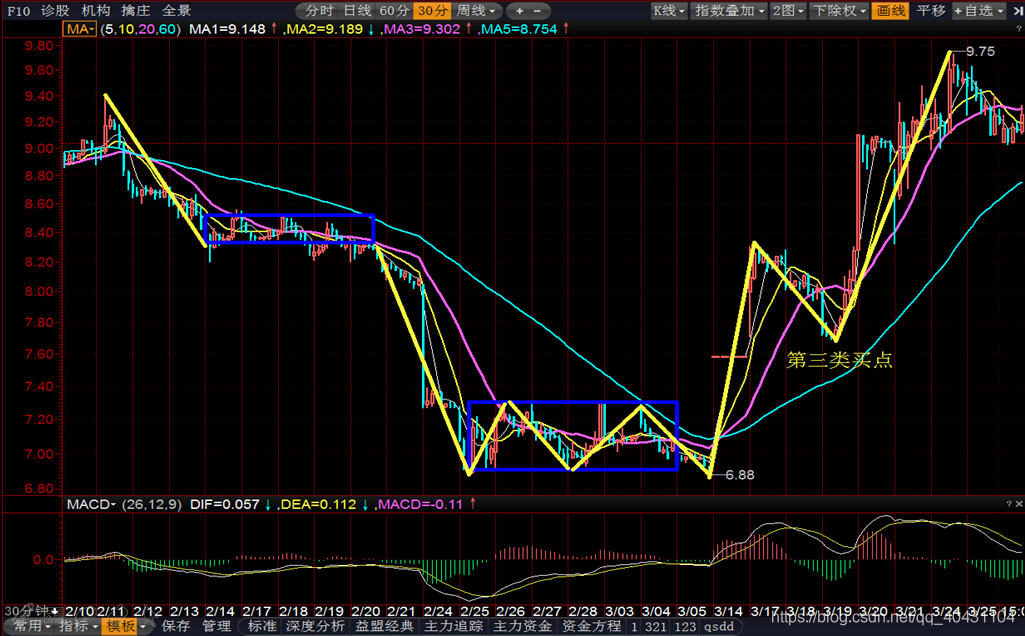Viewport: 1025px width, 636px height.
Task: Click MACD parameters (26,12,9)
Action: click(x=152, y=505)
